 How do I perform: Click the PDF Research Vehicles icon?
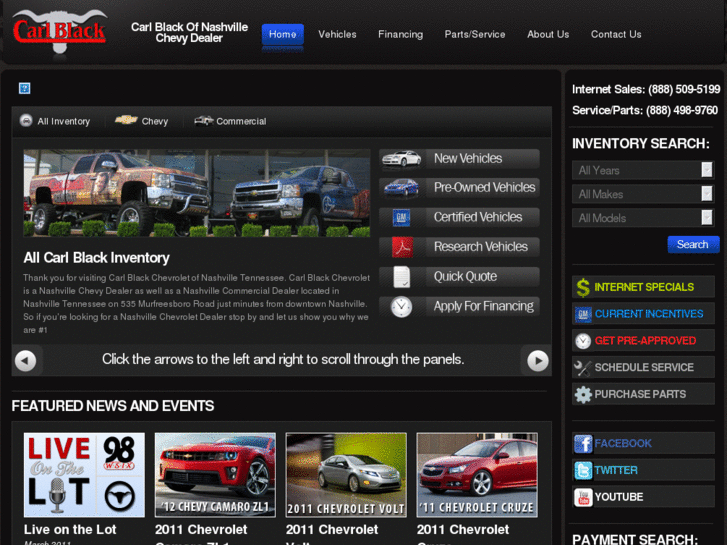click(402, 247)
